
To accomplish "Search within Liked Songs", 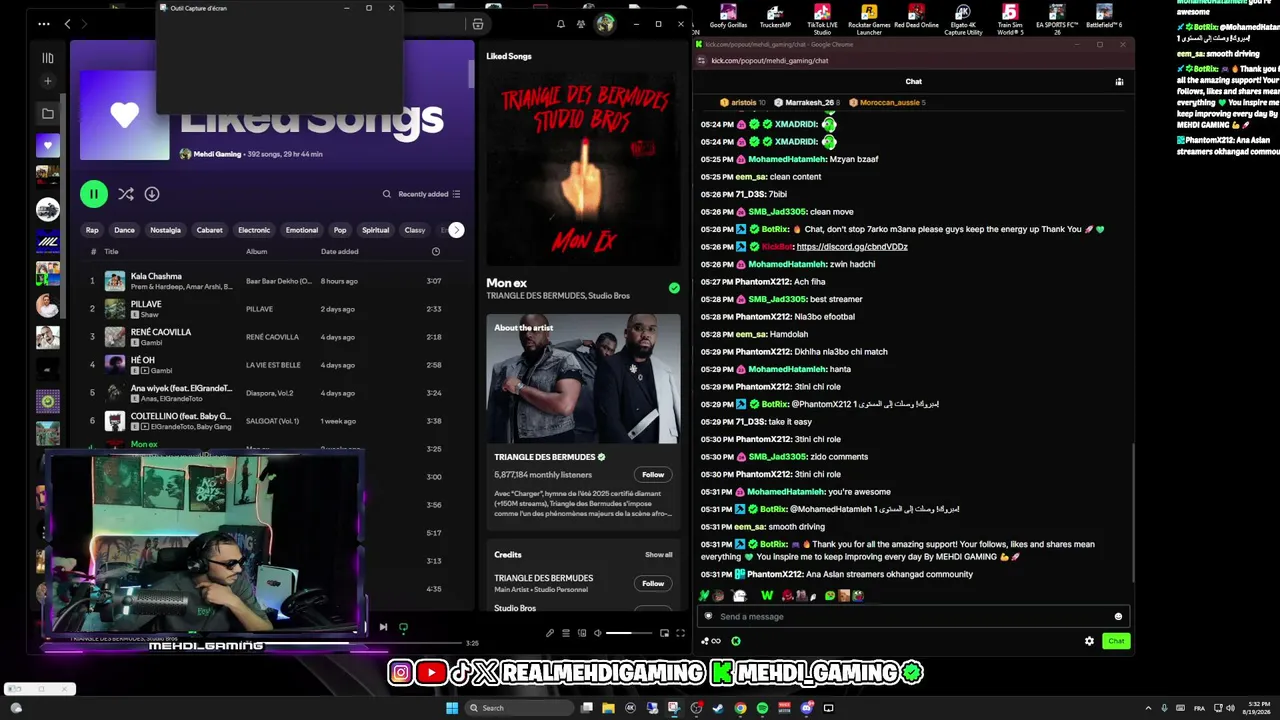I will 387,194.
